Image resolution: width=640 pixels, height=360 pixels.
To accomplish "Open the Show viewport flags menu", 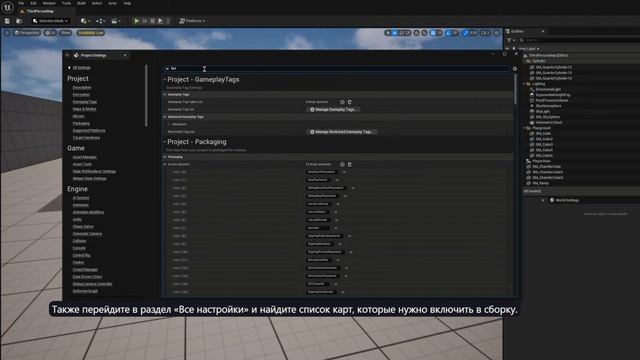I will point(65,33).
